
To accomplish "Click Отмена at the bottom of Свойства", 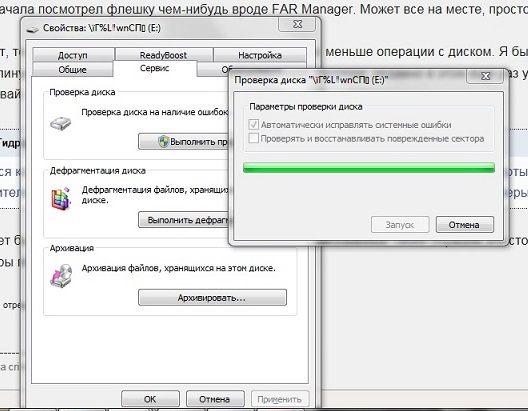I will point(215,399).
